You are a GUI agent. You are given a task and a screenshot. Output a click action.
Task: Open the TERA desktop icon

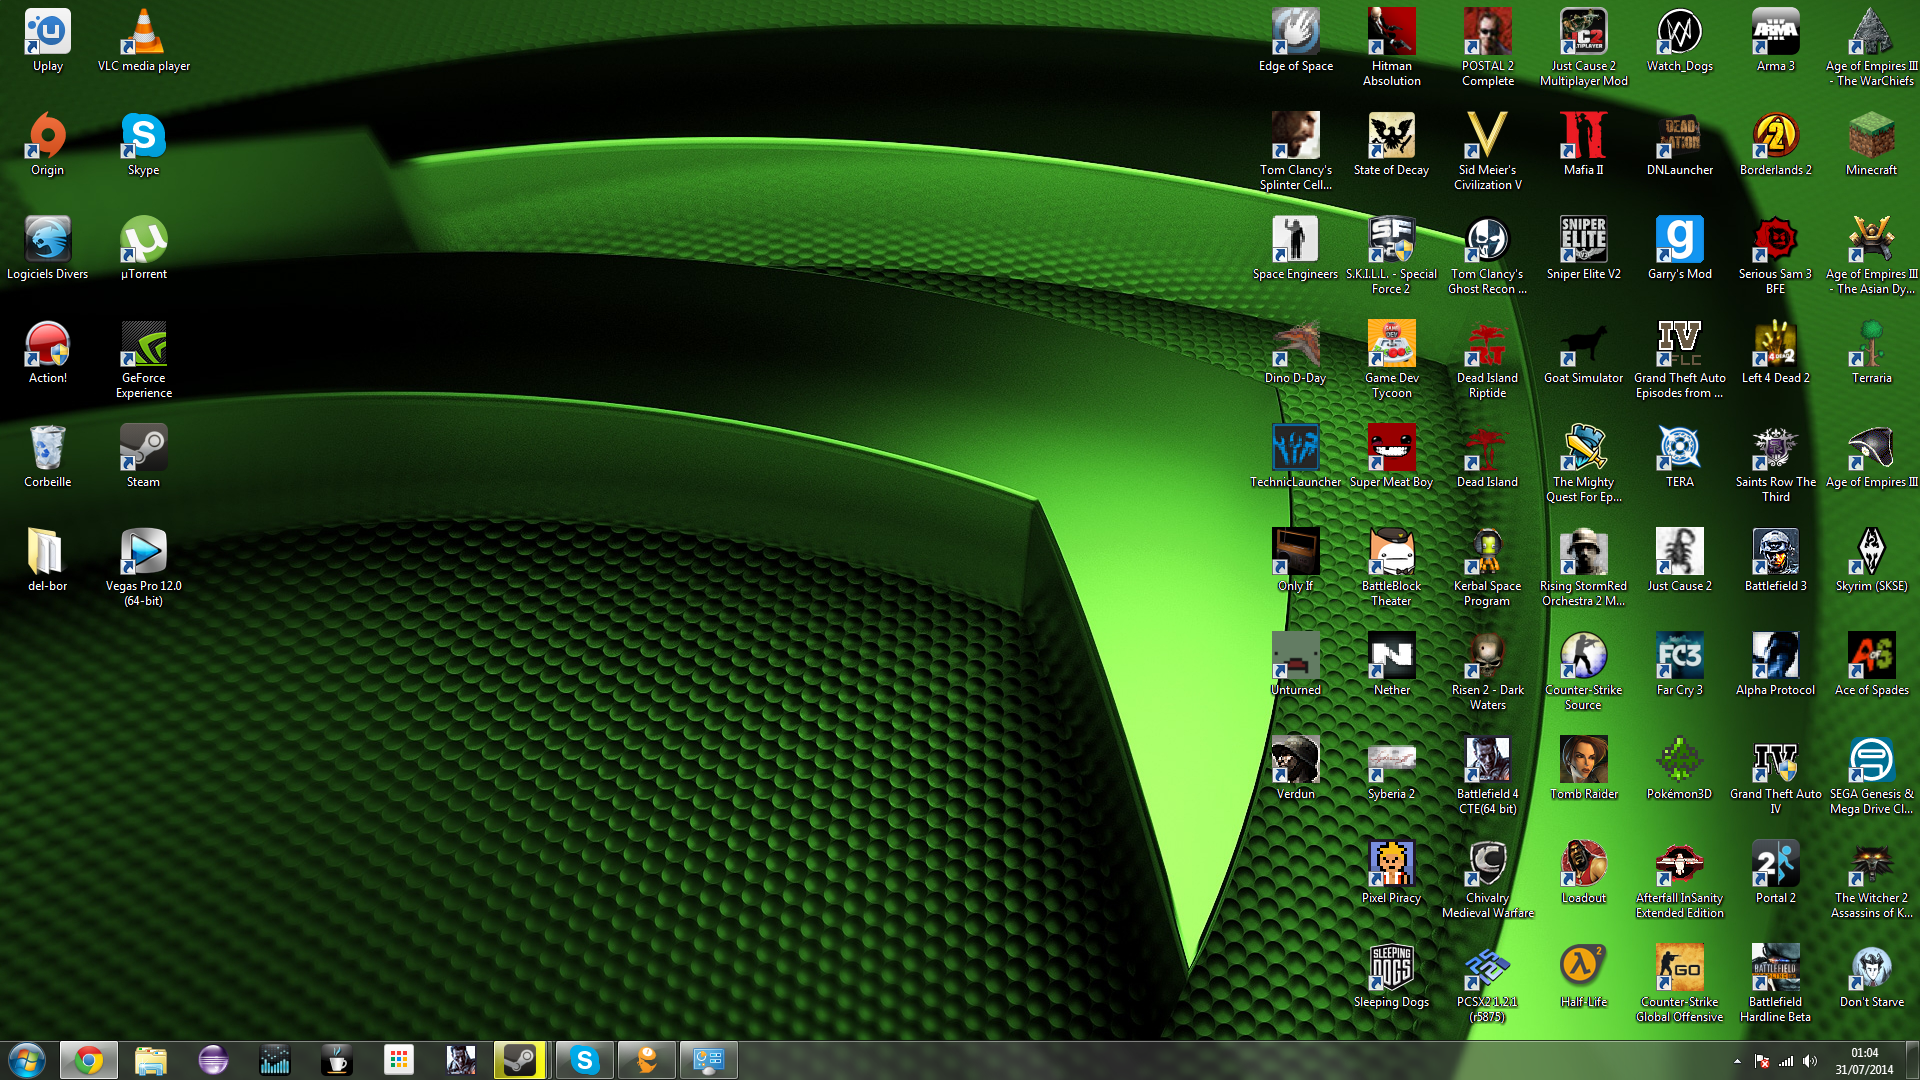pos(1679,457)
